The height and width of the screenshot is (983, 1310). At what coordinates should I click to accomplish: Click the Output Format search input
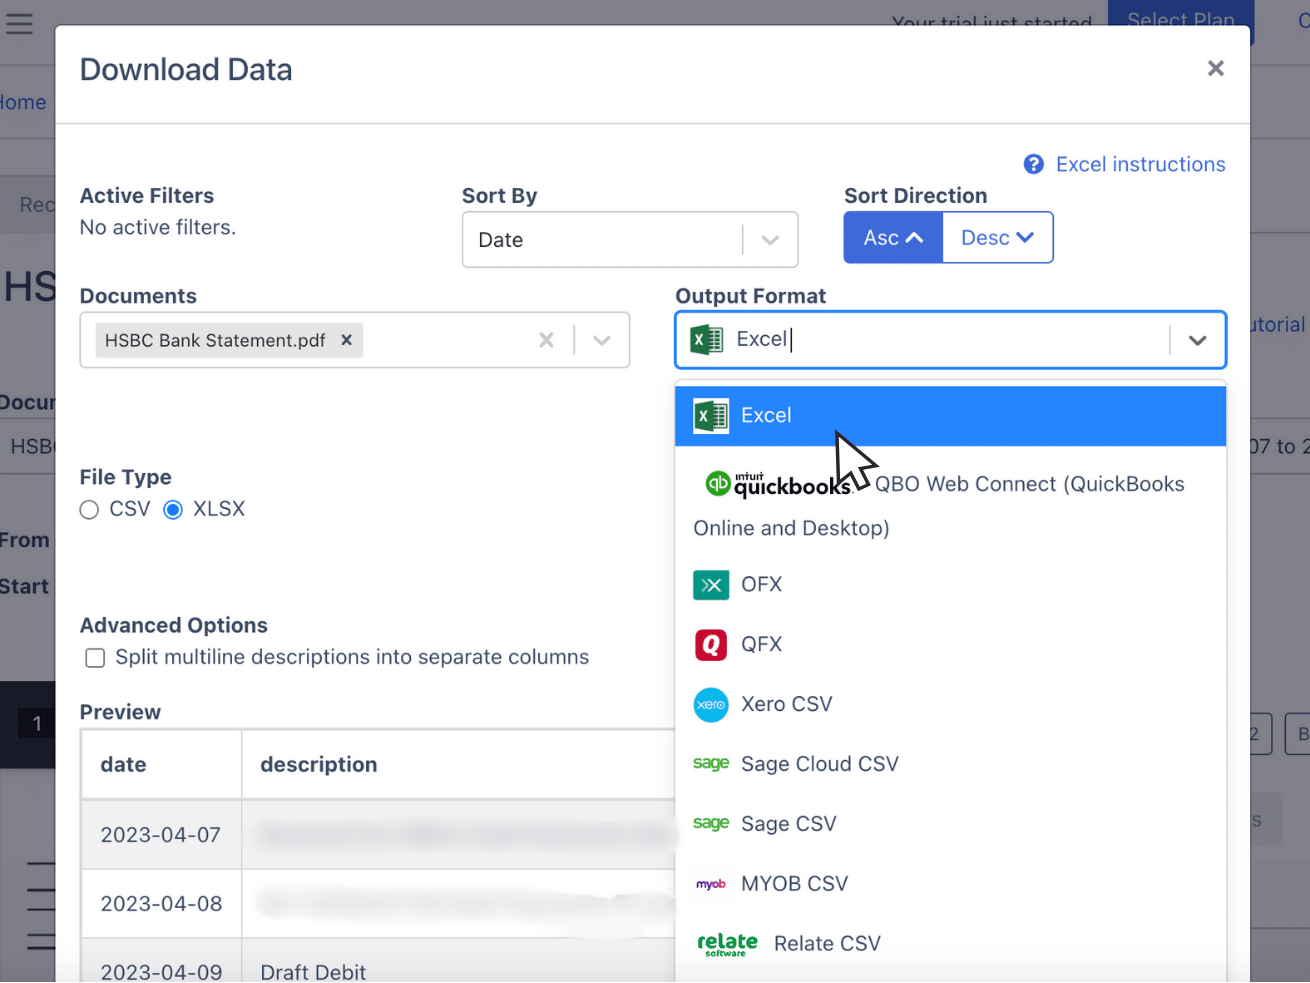pyautogui.click(x=950, y=340)
